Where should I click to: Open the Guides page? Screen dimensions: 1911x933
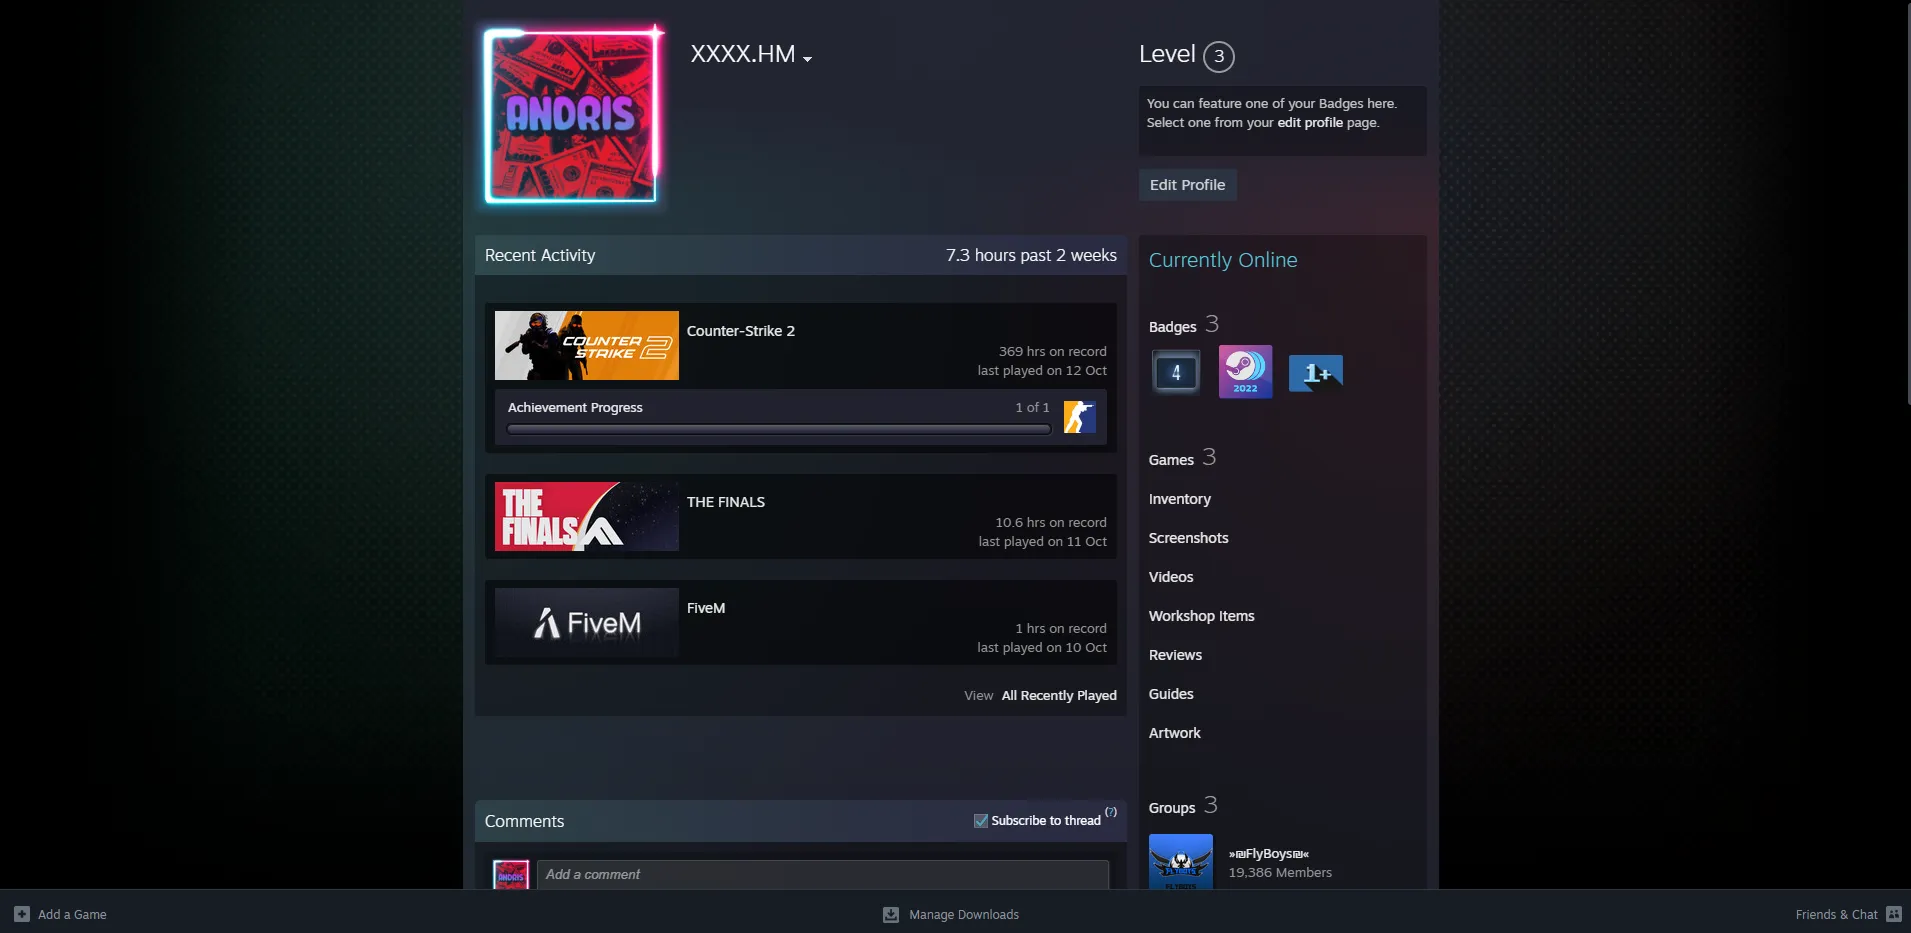click(x=1171, y=694)
